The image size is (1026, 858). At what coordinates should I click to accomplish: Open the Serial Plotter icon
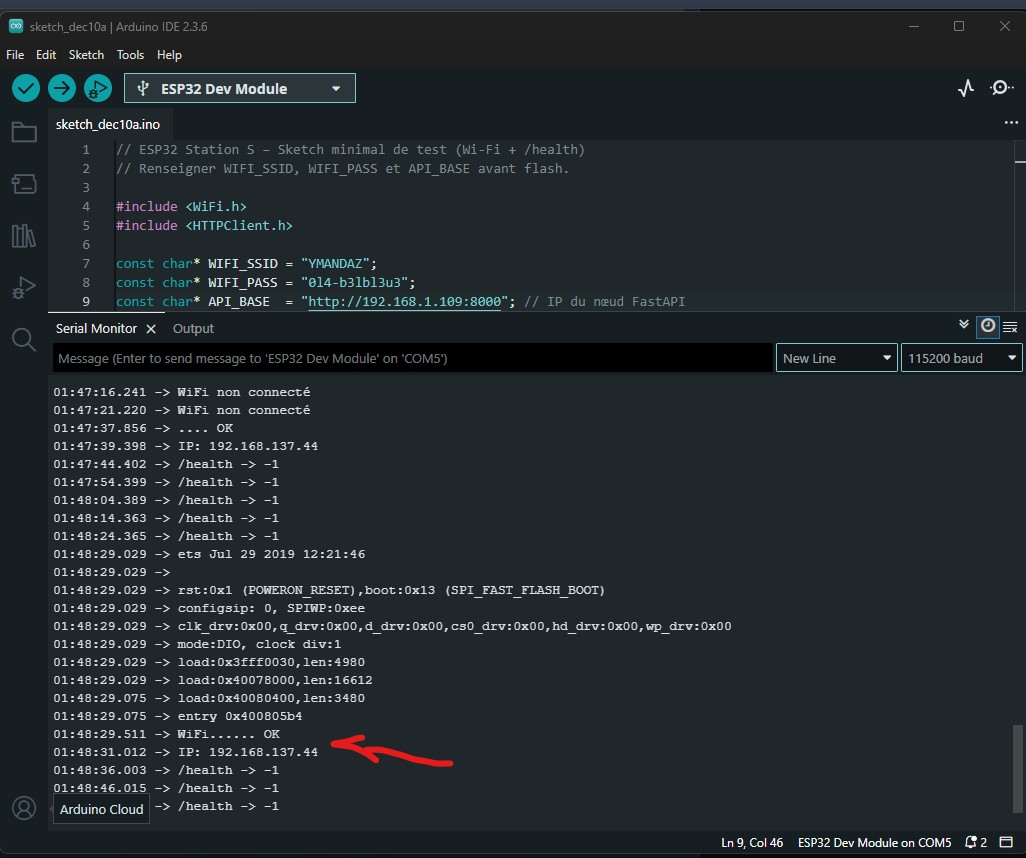(965, 88)
